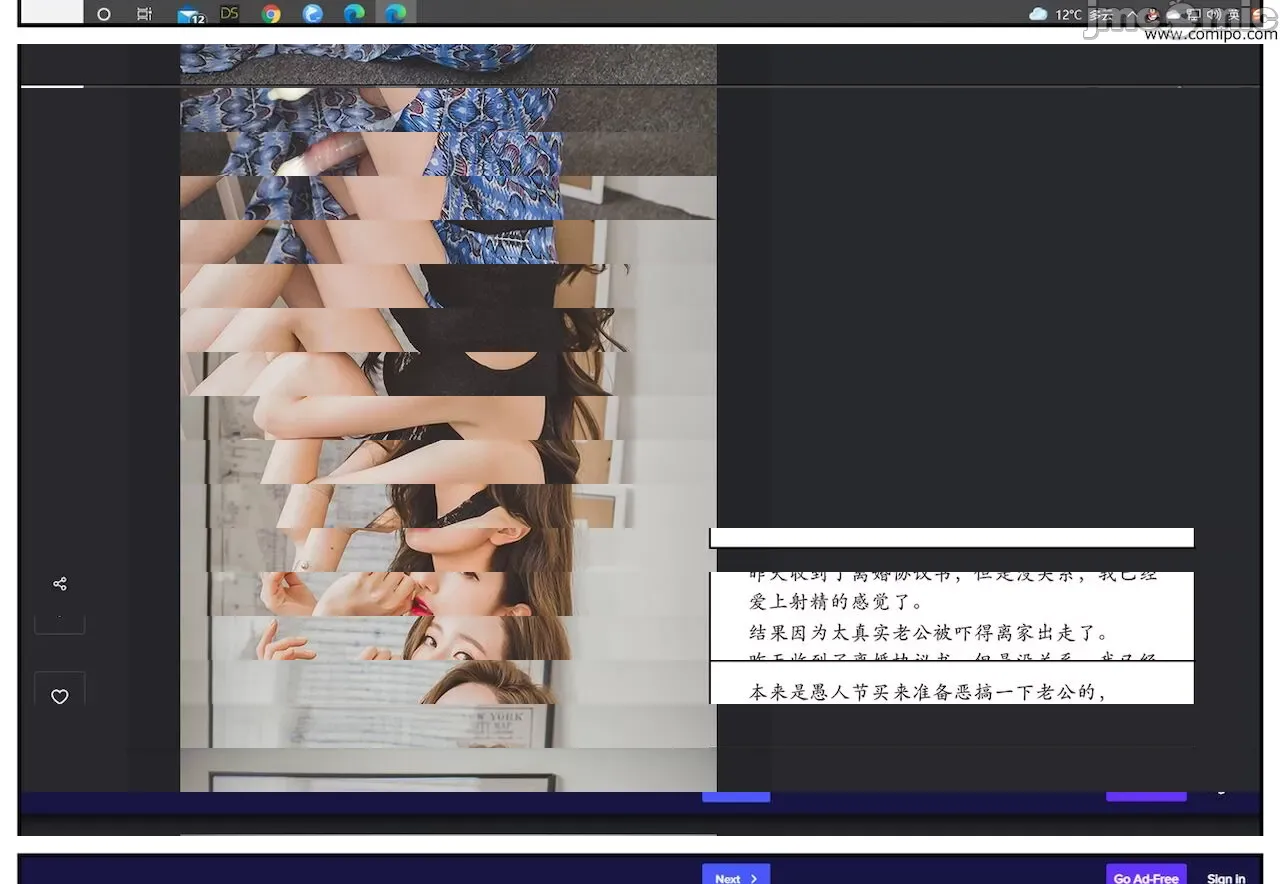1280x884 pixels.
Task: Click the Cortana circle icon in taskbar
Action: point(104,14)
